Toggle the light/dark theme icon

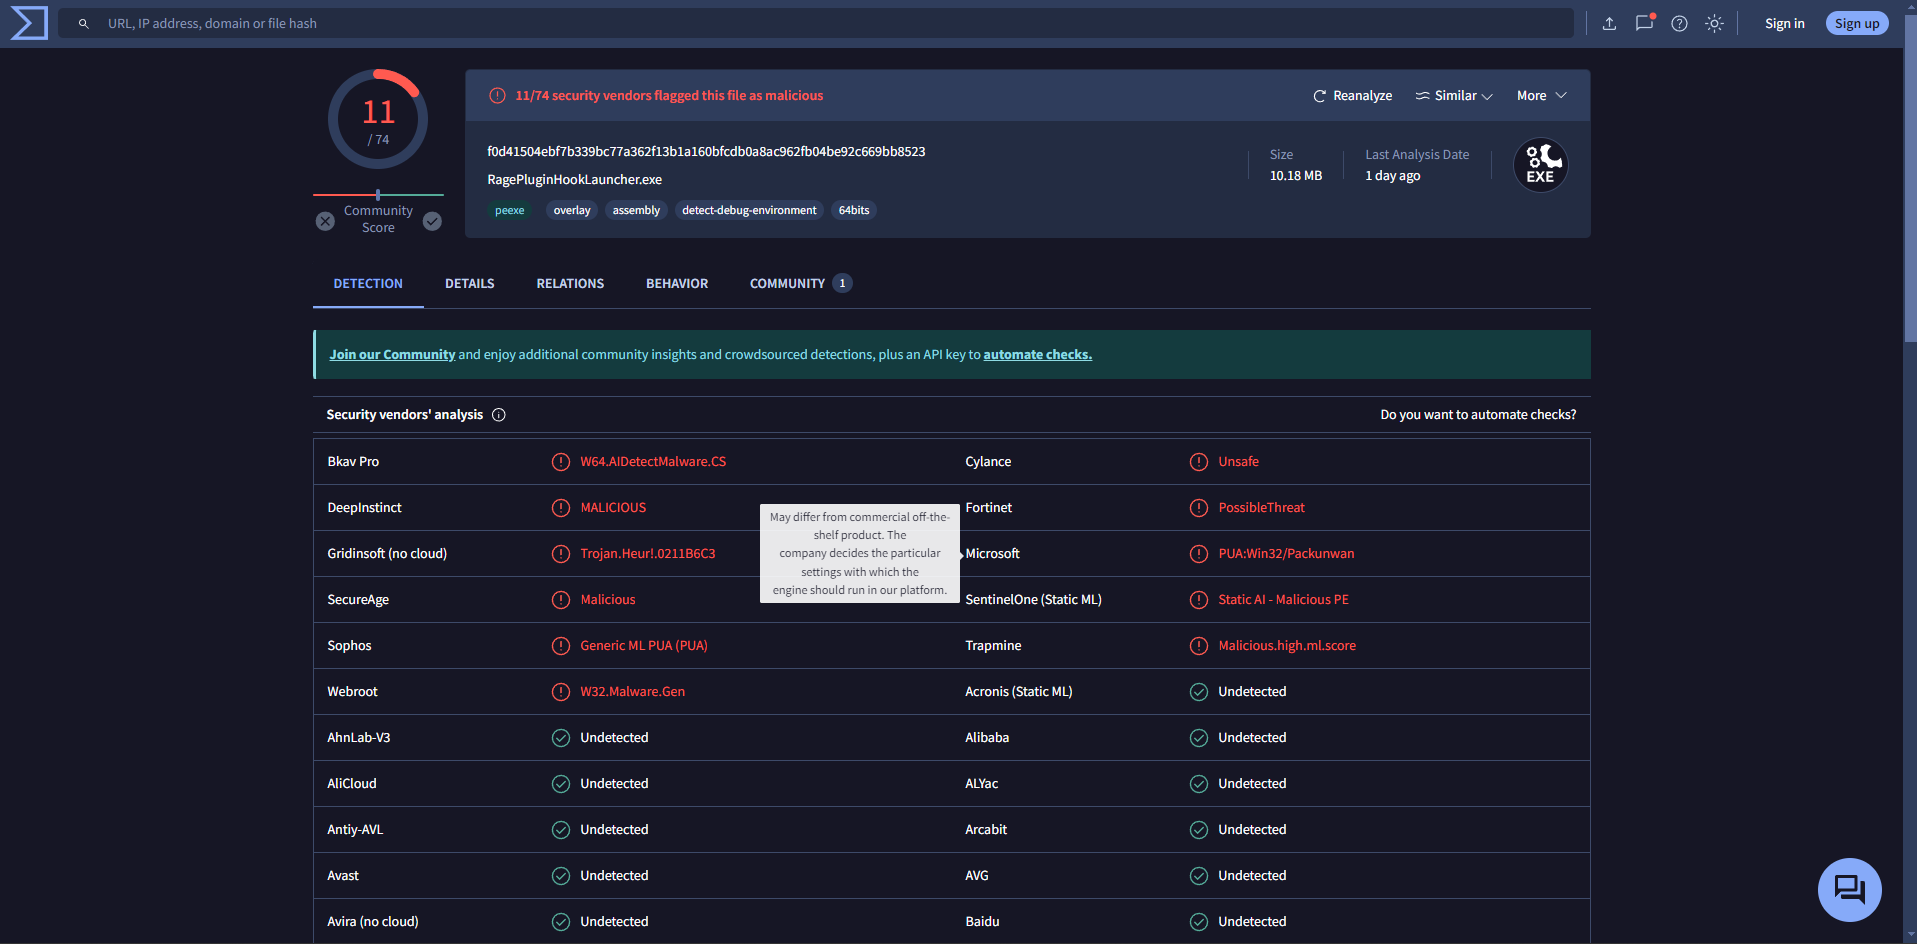pyautogui.click(x=1714, y=23)
